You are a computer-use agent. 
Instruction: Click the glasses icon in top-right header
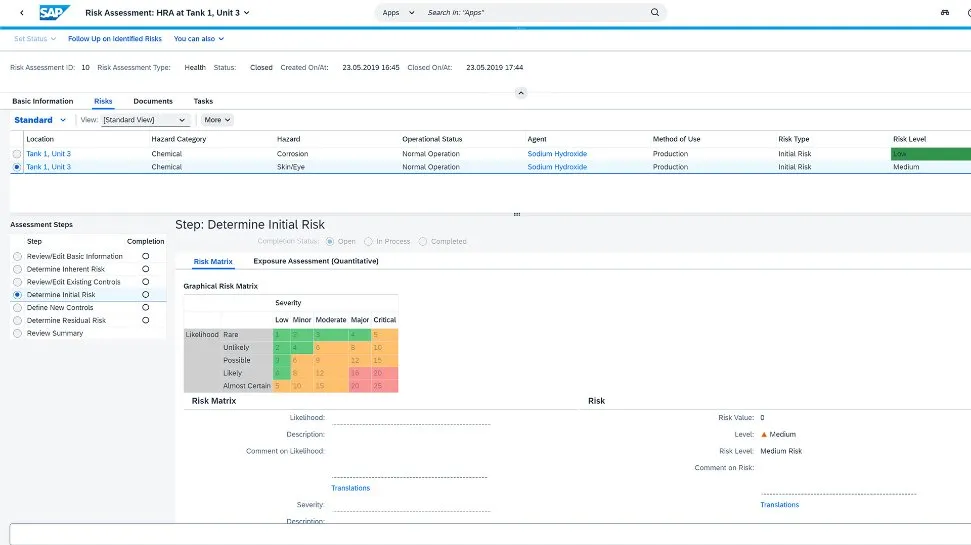[944, 13]
